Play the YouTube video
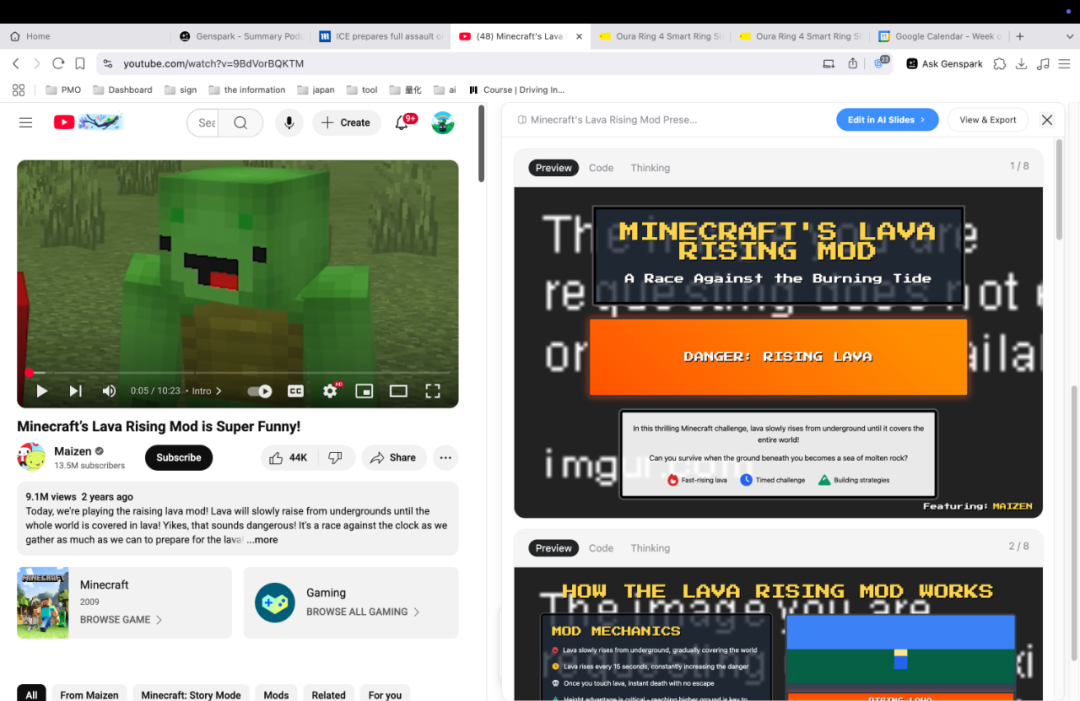The height and width of the screenshot is (701, 1080). tap(42, 391)
